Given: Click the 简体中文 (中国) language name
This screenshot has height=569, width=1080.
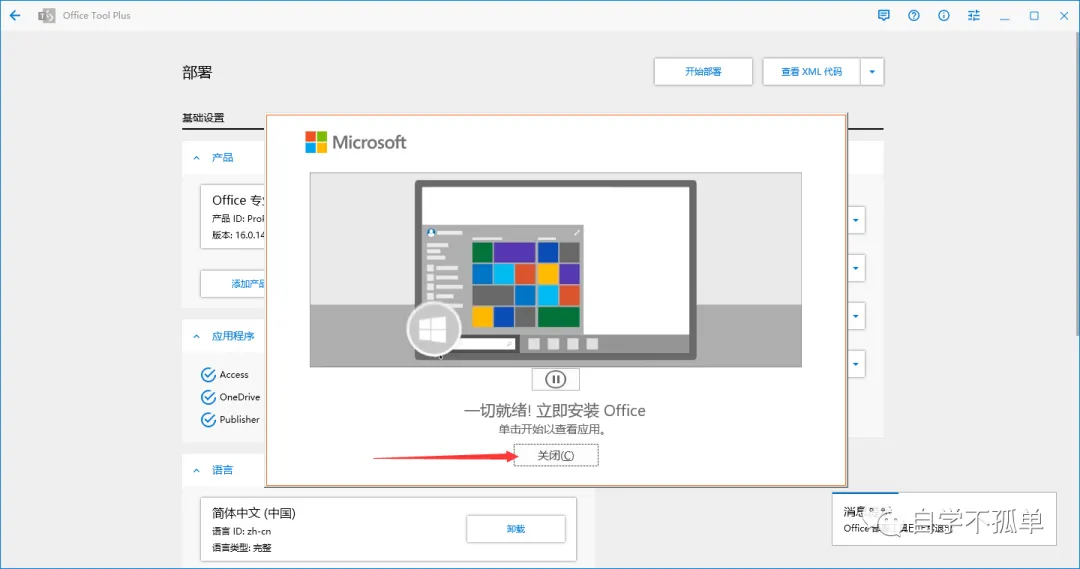Looking at the screenshot, I should (x=253, y=513).
